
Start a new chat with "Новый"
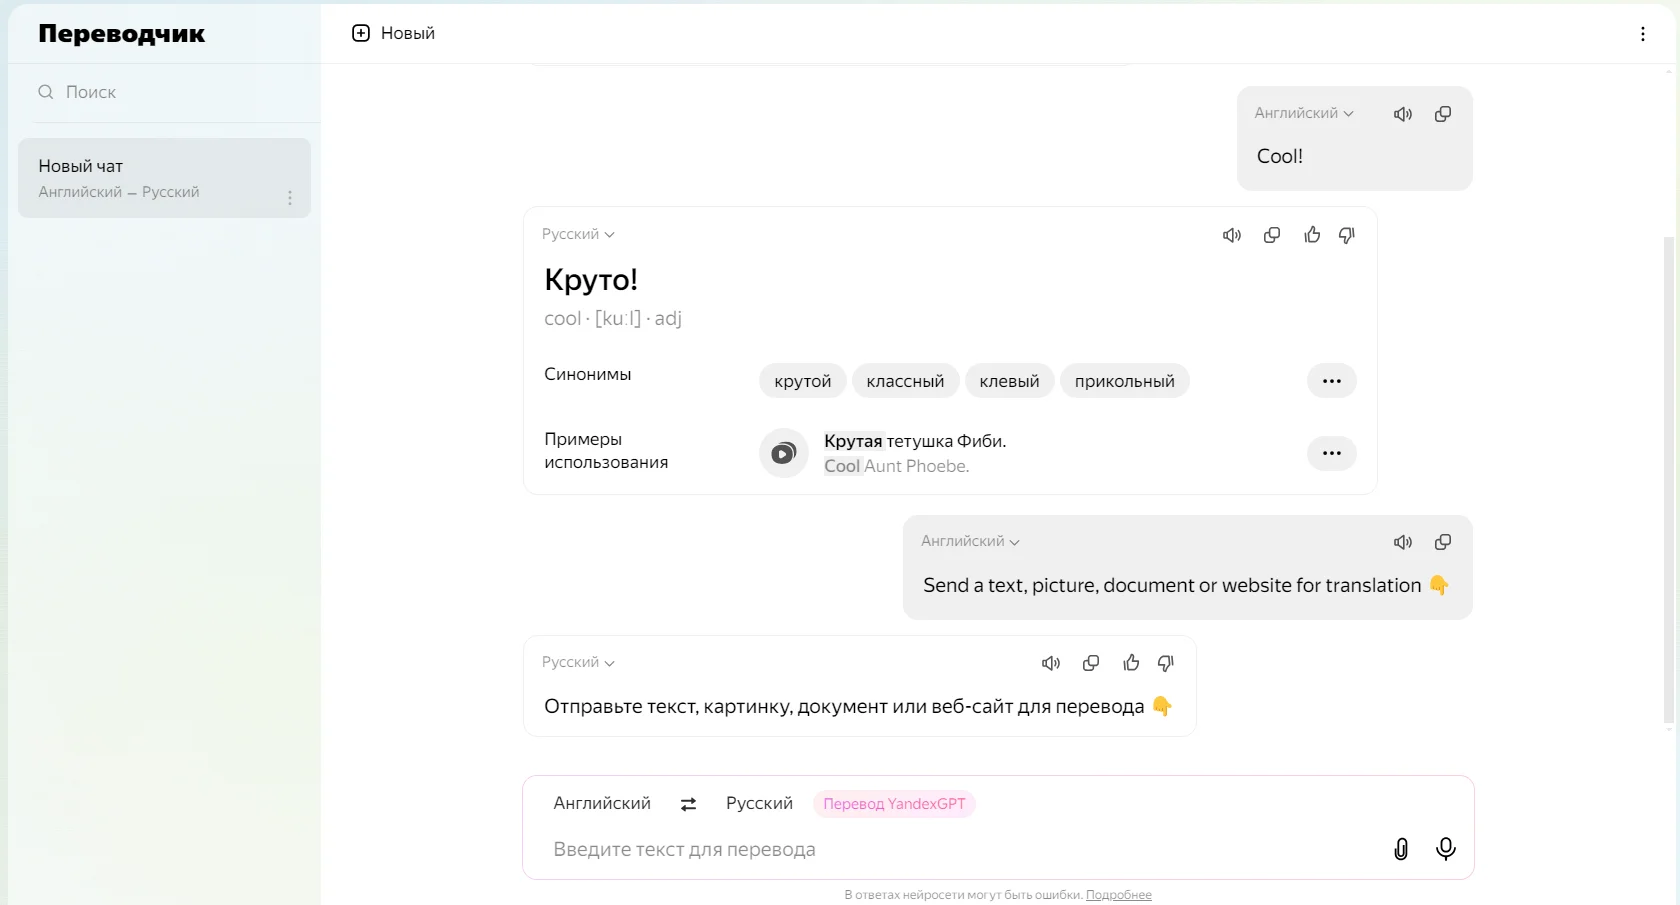click(x=394, y=33)
